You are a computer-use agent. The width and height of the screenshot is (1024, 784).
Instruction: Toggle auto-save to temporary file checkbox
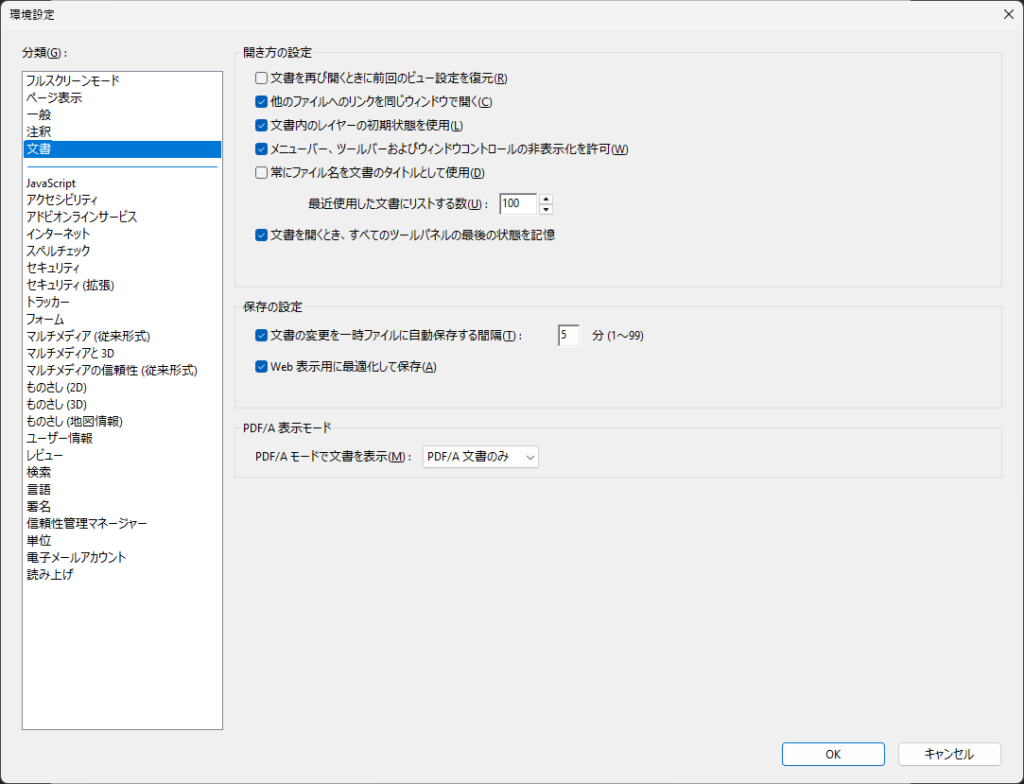[261, 336]
